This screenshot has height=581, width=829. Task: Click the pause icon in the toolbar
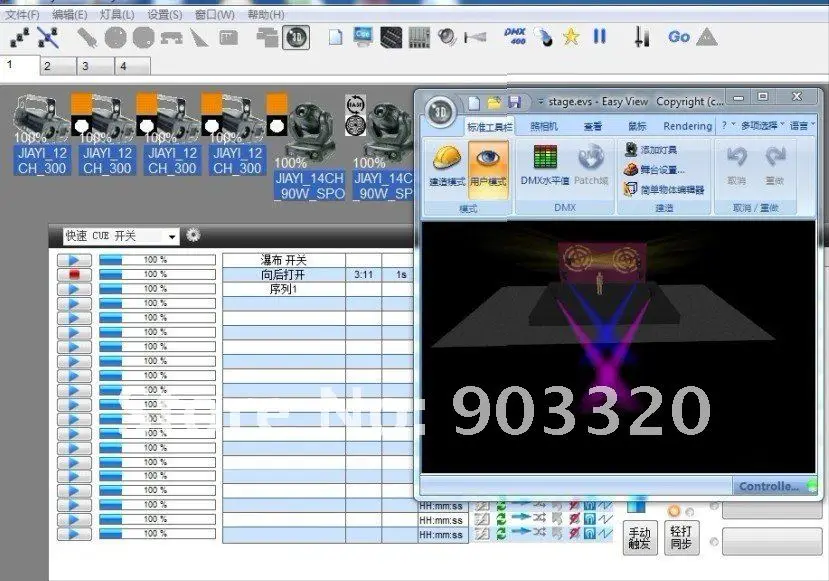coord(601,36)
